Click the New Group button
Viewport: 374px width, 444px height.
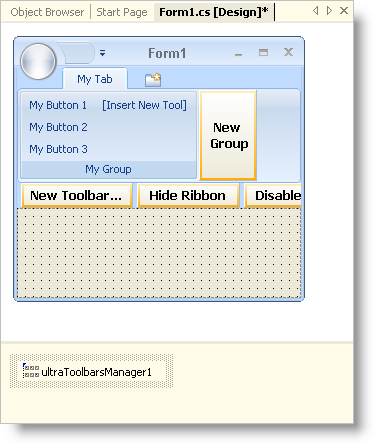tap(228, 135)
